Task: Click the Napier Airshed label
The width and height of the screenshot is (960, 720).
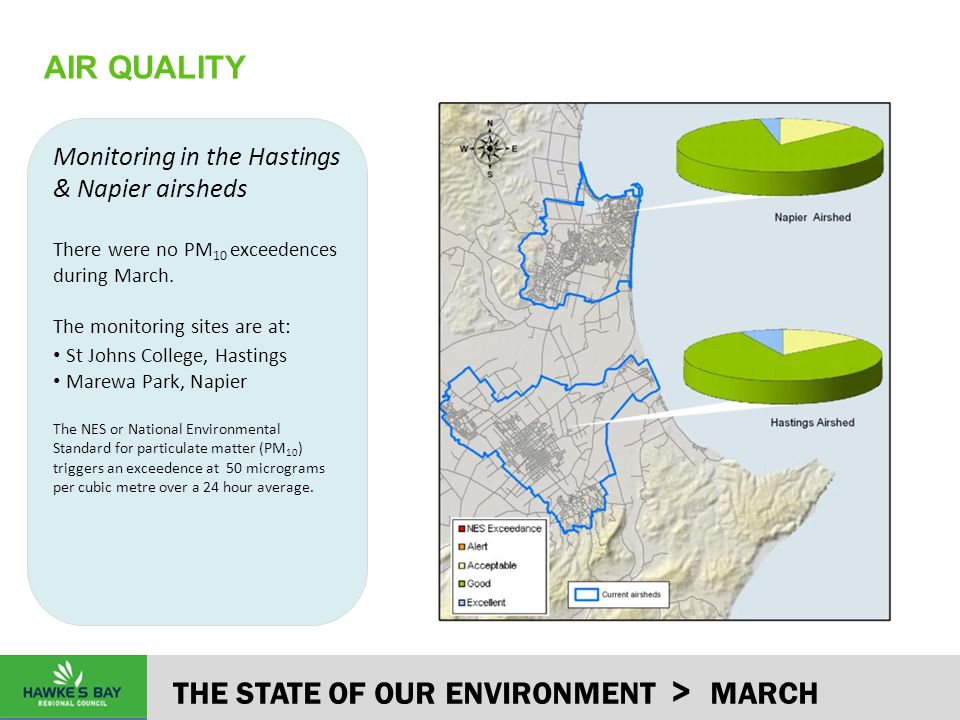Action: click(x=812, y=217)
